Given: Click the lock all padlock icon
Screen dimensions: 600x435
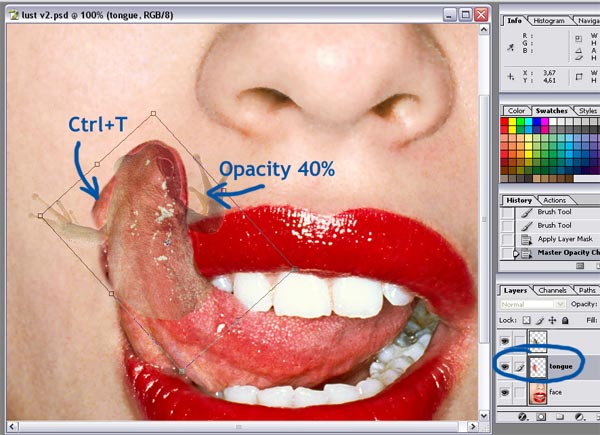Looking at the screenshot, I should click(x=563, y=319).
